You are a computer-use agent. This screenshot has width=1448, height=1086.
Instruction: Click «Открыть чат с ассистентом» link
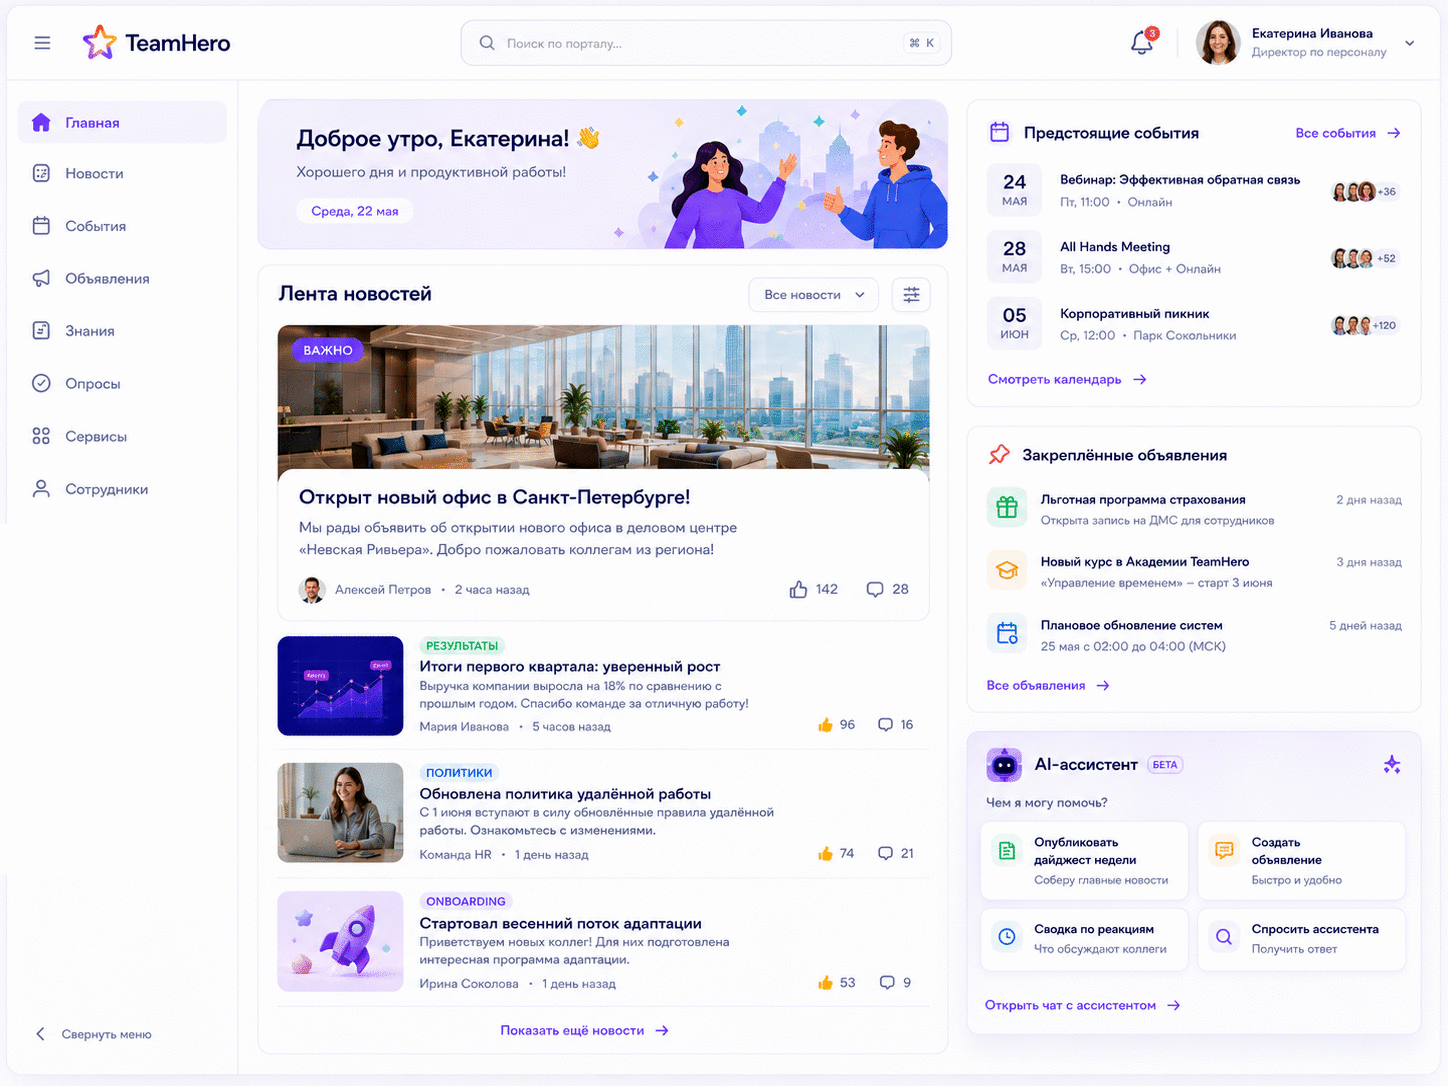pos(1082,1005)
